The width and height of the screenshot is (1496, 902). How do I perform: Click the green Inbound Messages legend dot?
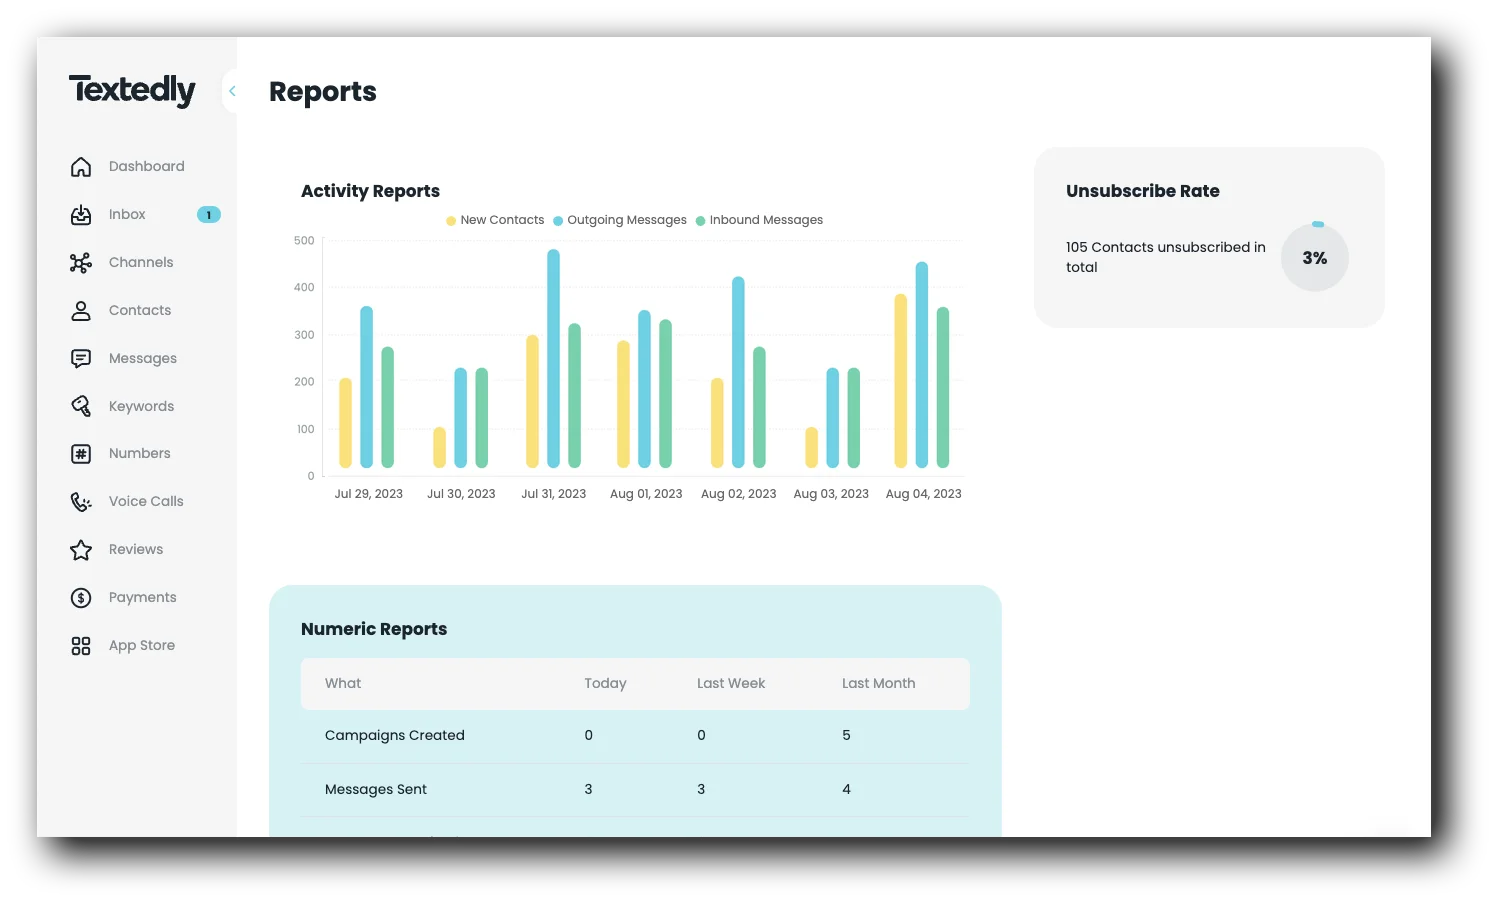(701, 221)
